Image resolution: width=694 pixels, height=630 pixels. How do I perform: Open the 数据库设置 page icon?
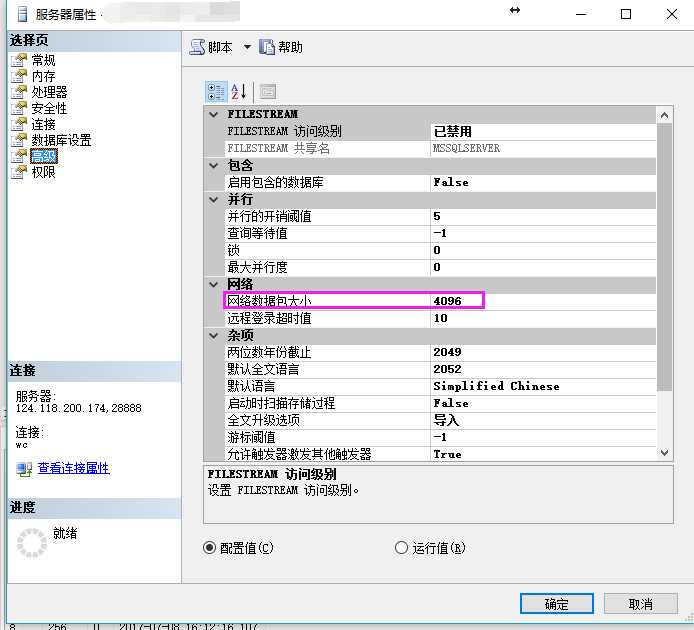[x=19, y=140]
